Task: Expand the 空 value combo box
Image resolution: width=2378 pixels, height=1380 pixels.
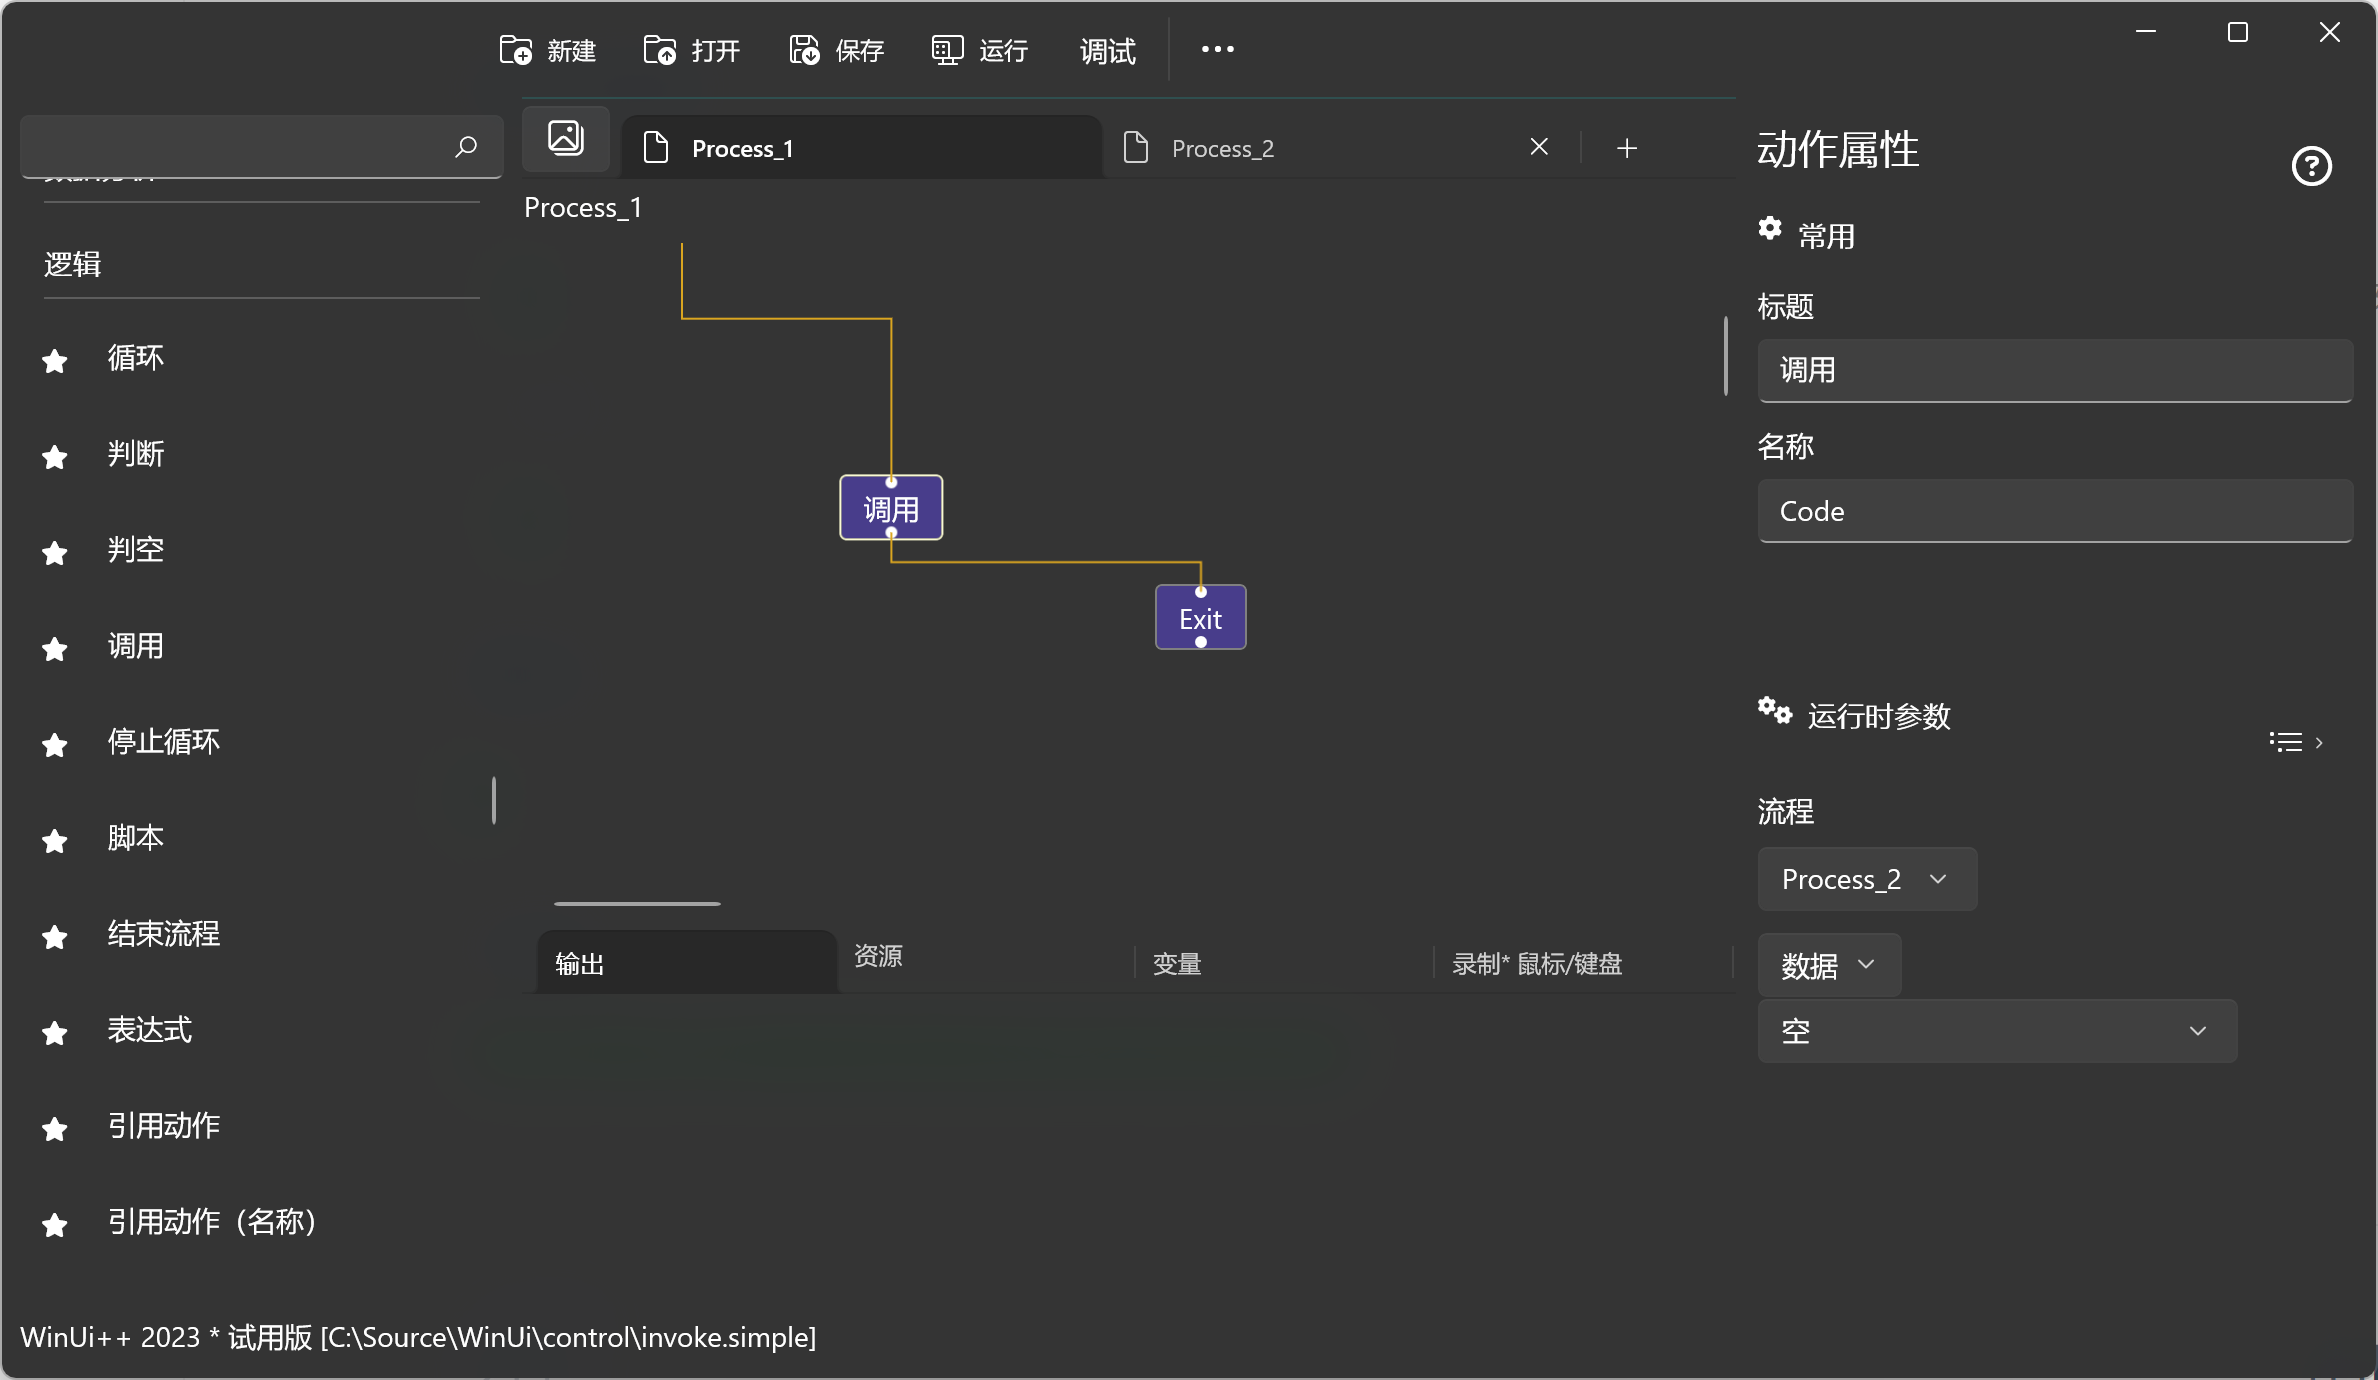Action: (1996, 1031)
